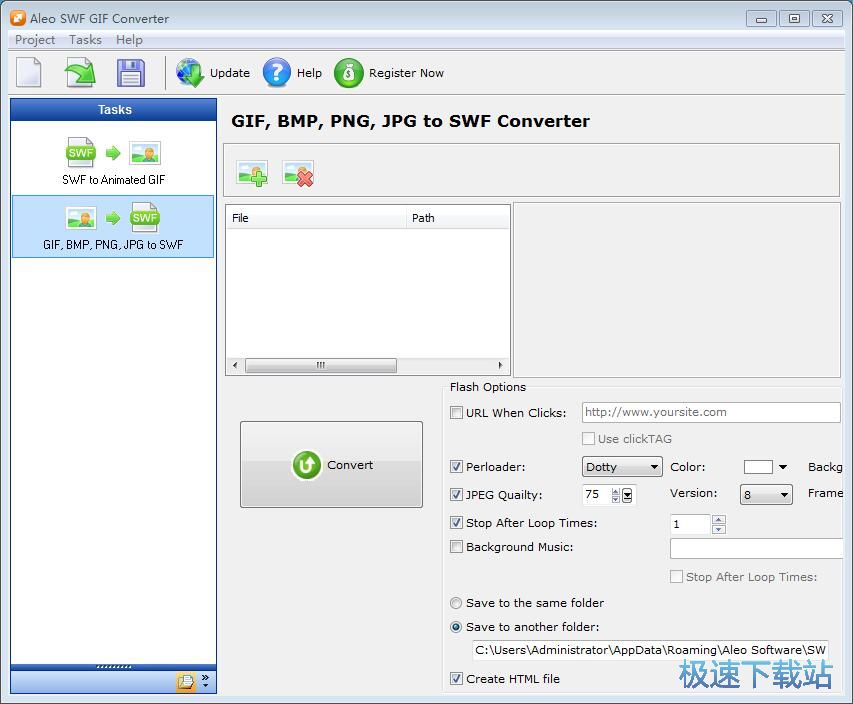Click the New Project blank page icon

(x=29, y=72)
